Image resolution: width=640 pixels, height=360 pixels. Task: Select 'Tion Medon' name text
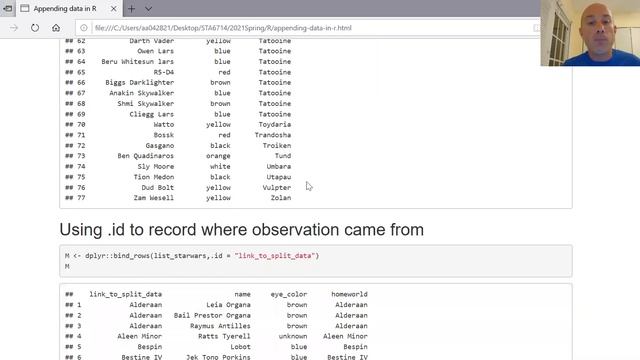pyautogui.click(x=153, y=177)
